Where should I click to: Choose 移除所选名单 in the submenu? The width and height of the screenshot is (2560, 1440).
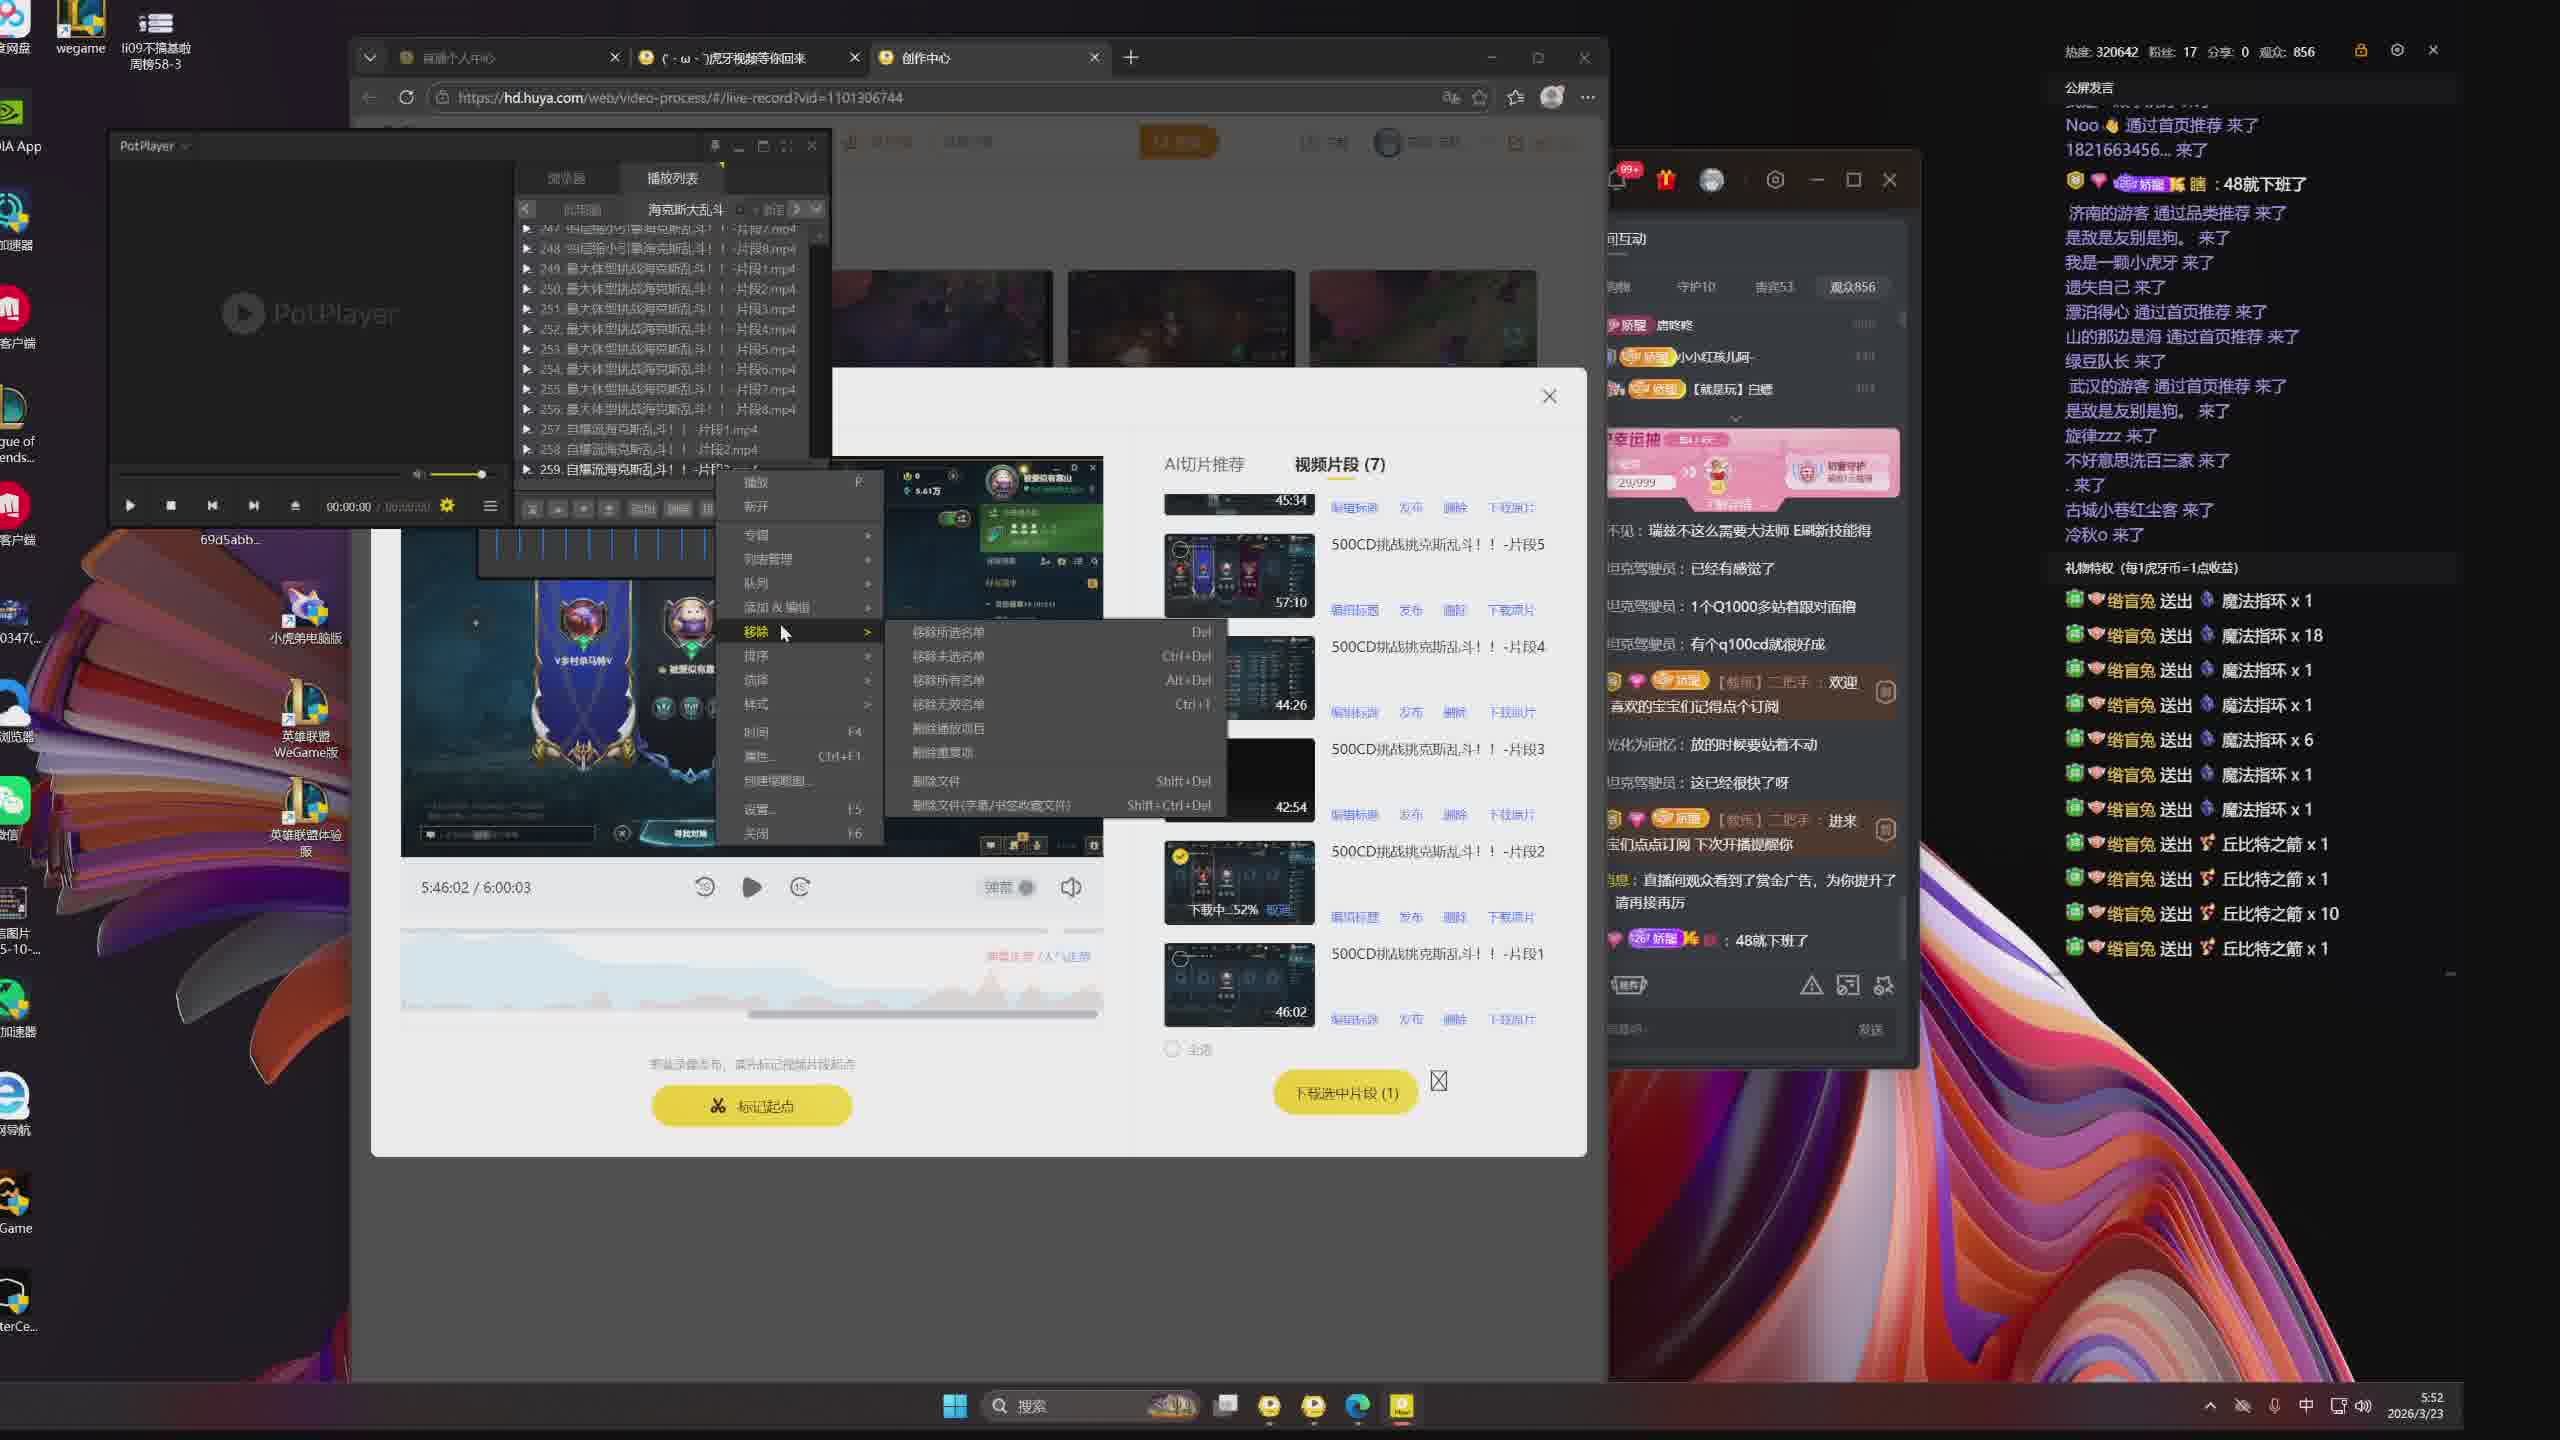point(948,632)
